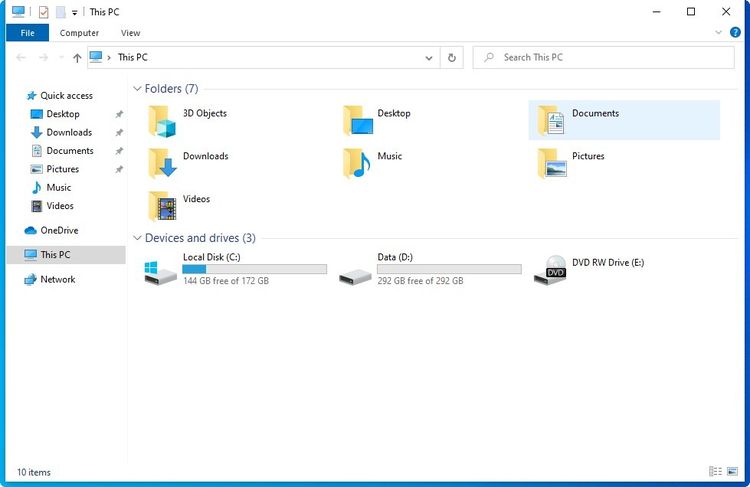
Task: Go to Desktop in Quick access sidebar
Action: click(63, 114)
